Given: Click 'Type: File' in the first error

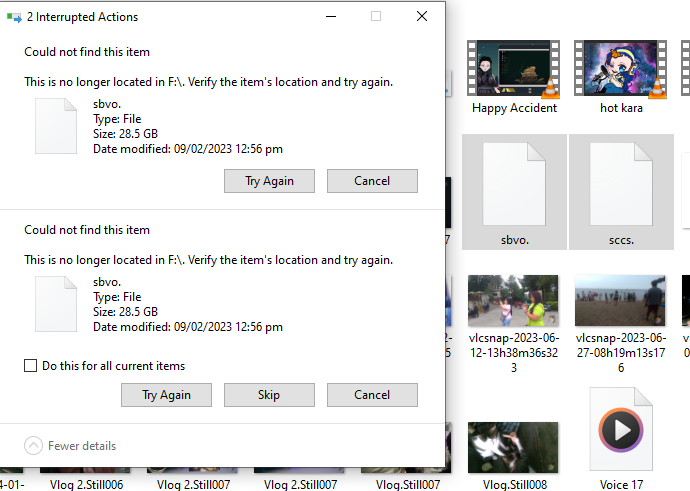Looking at the screenshot, I should [x=117, y=119].
